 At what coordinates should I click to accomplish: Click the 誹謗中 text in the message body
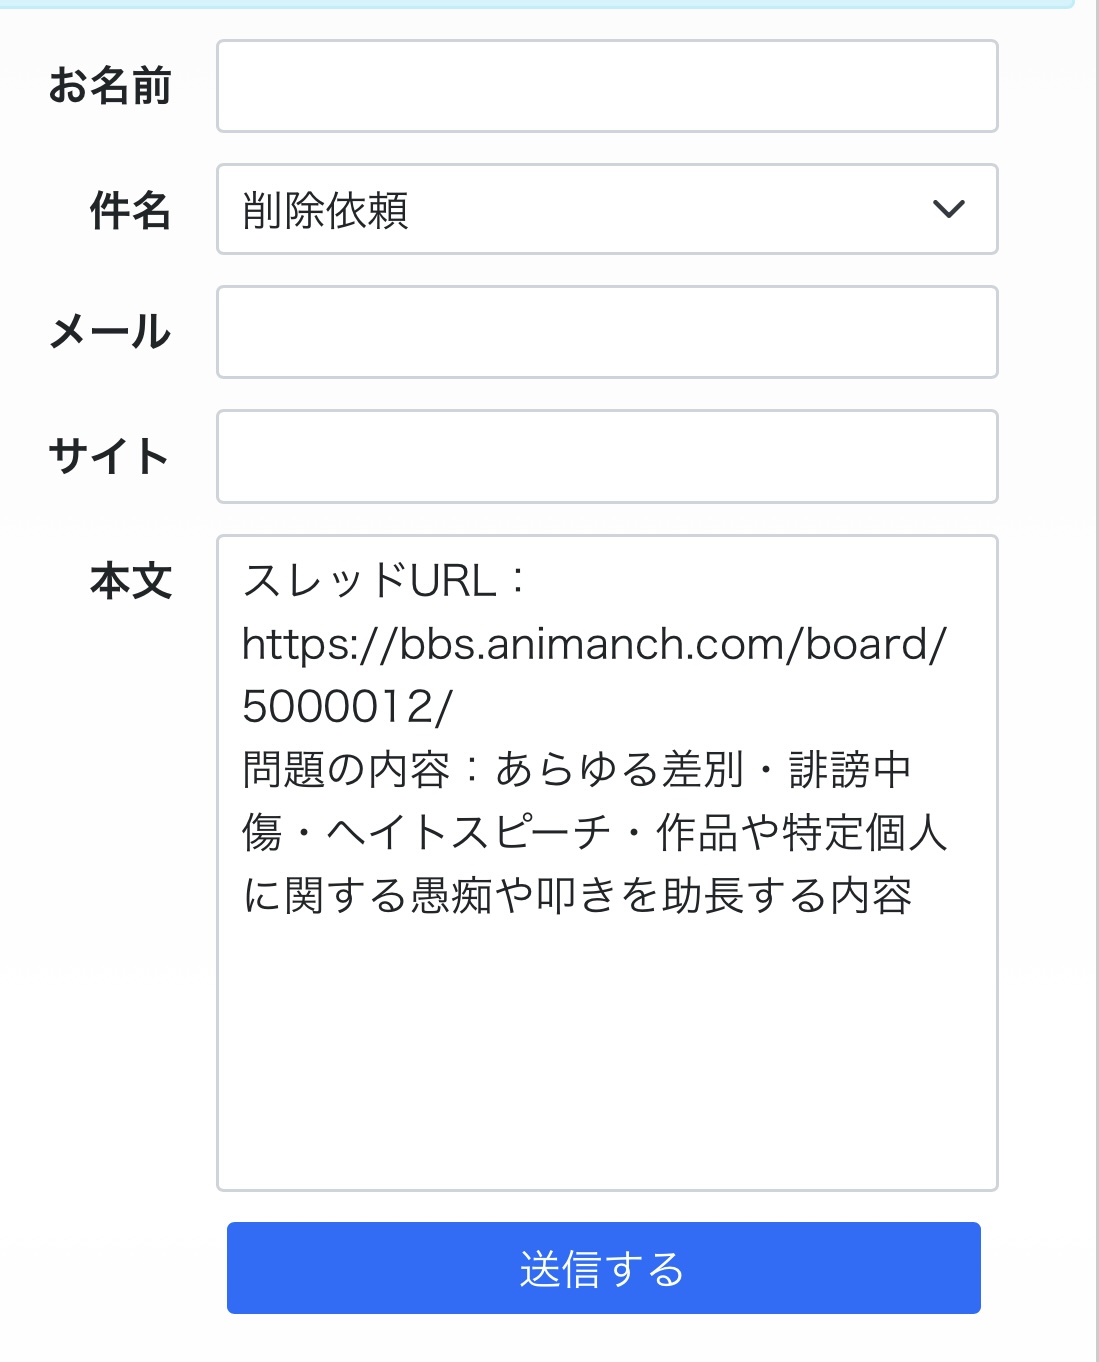850,770
